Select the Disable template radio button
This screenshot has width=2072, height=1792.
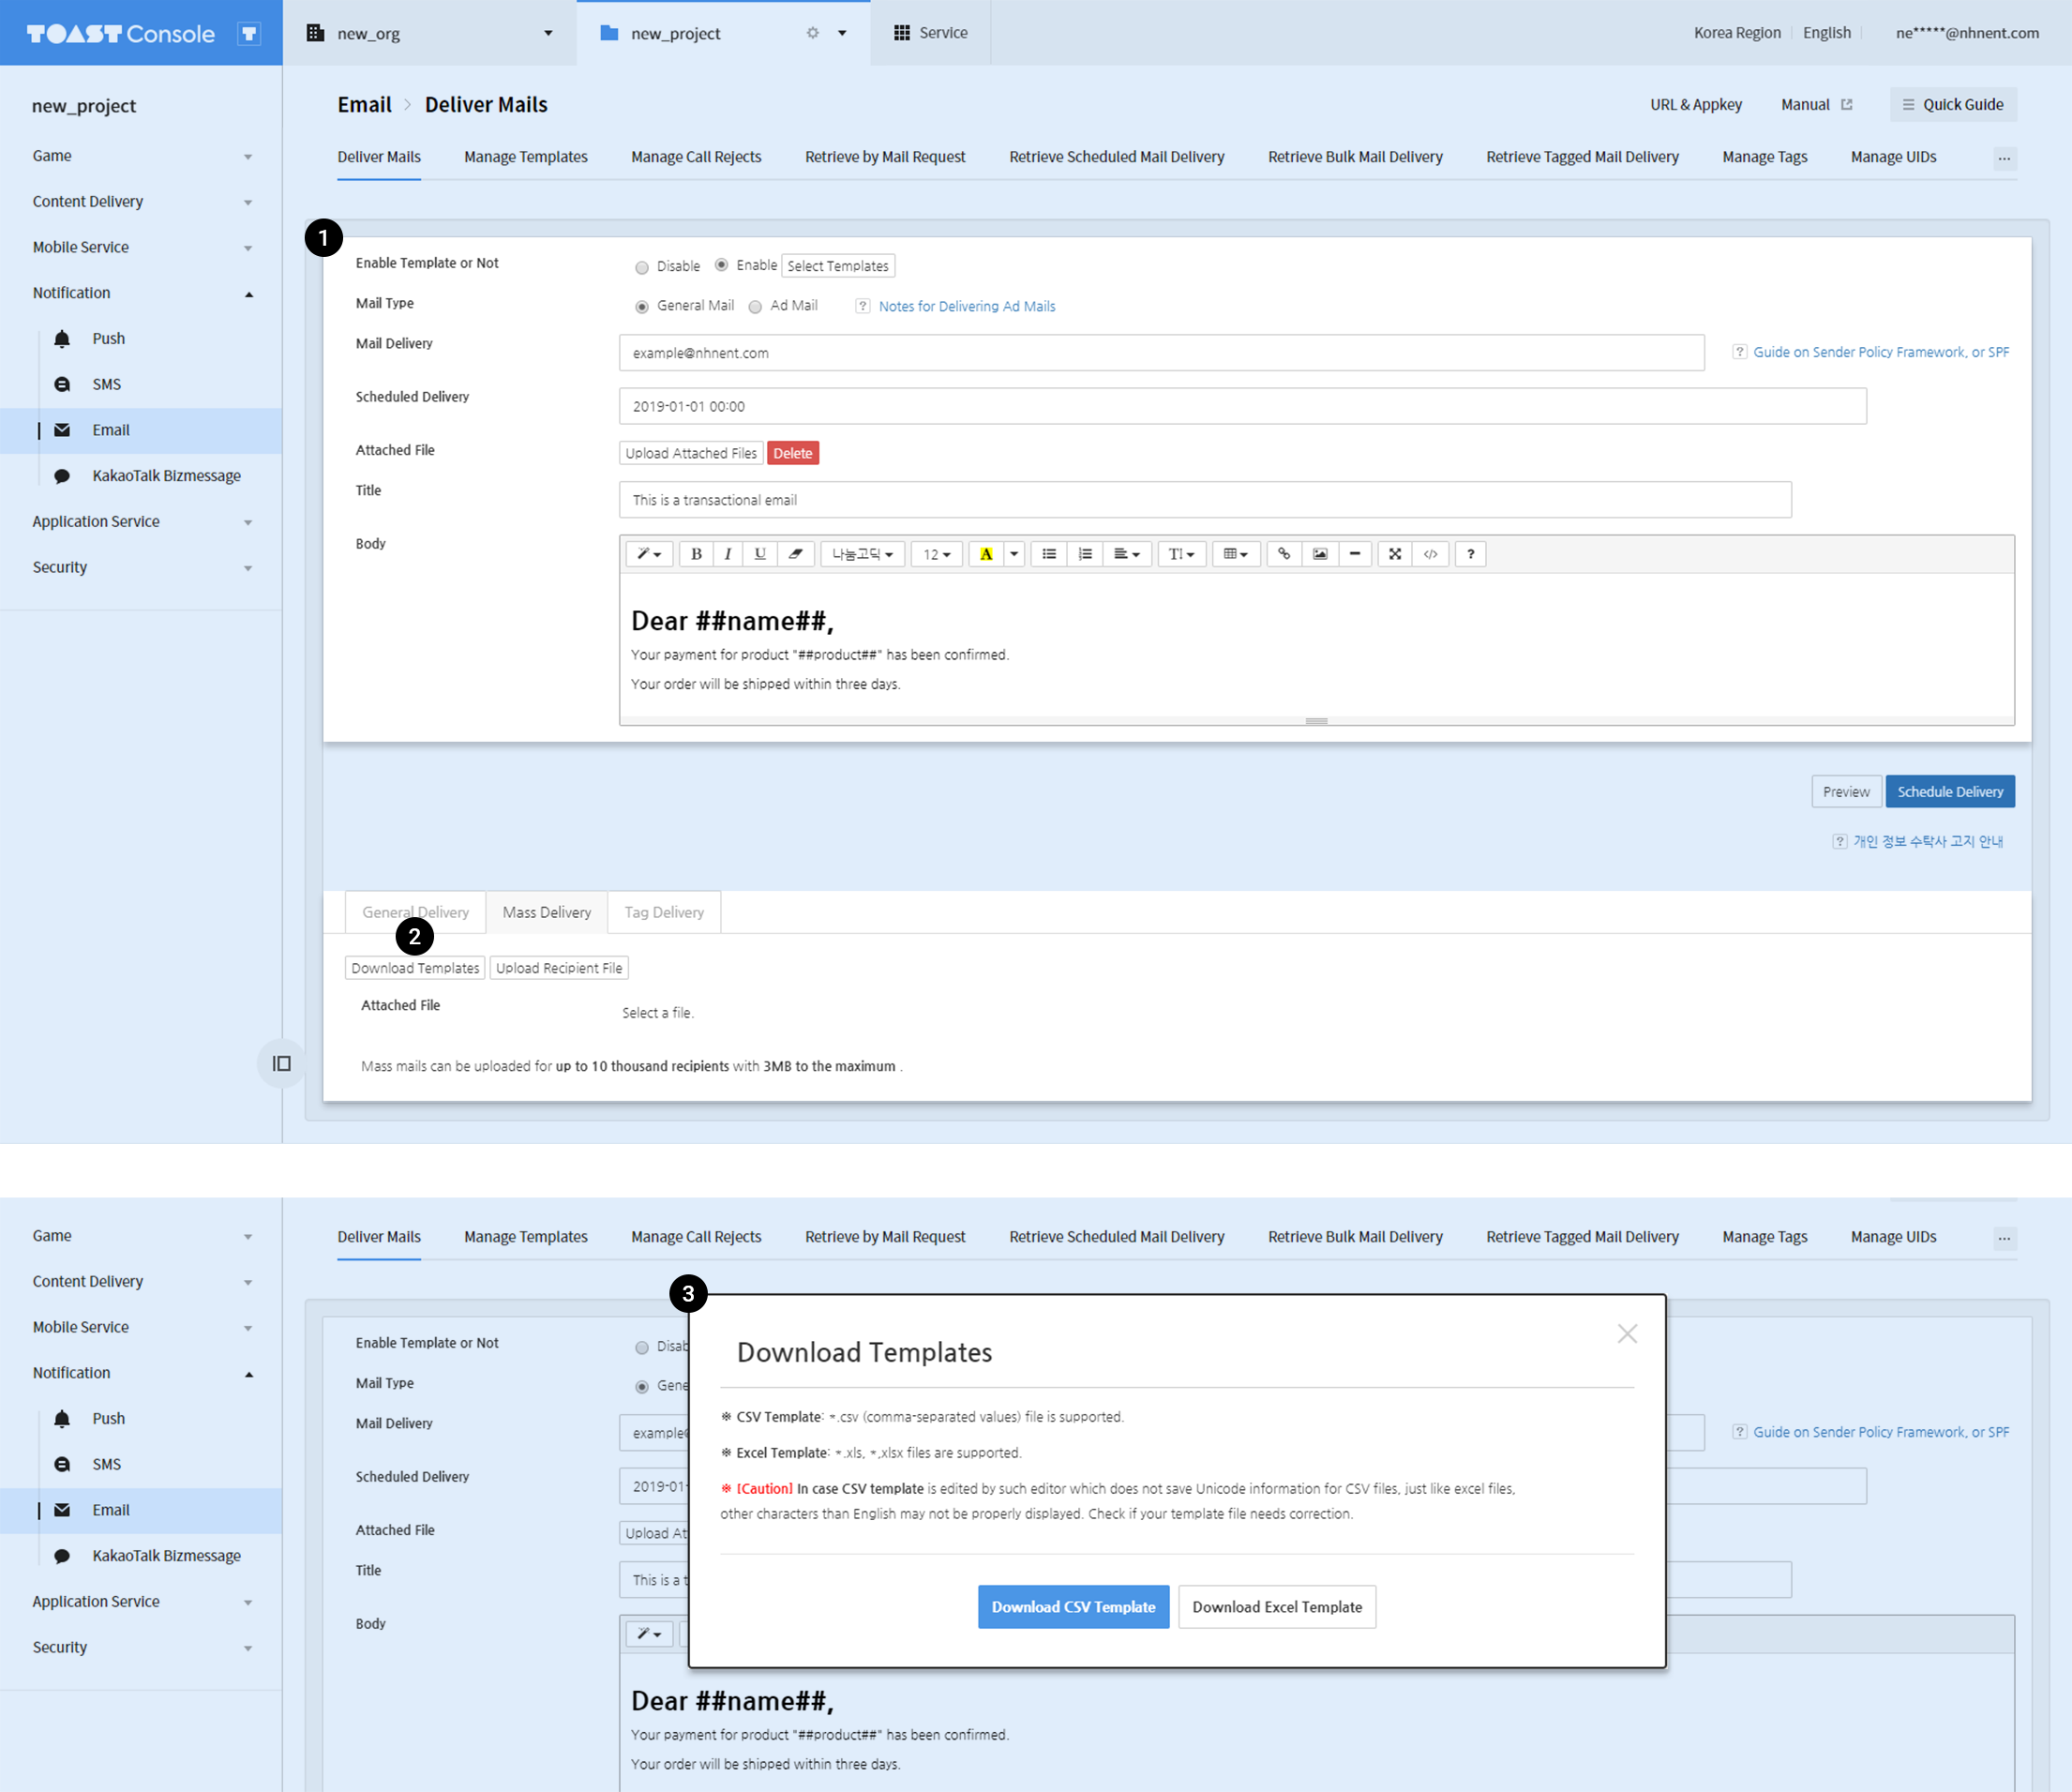(642, 267)
